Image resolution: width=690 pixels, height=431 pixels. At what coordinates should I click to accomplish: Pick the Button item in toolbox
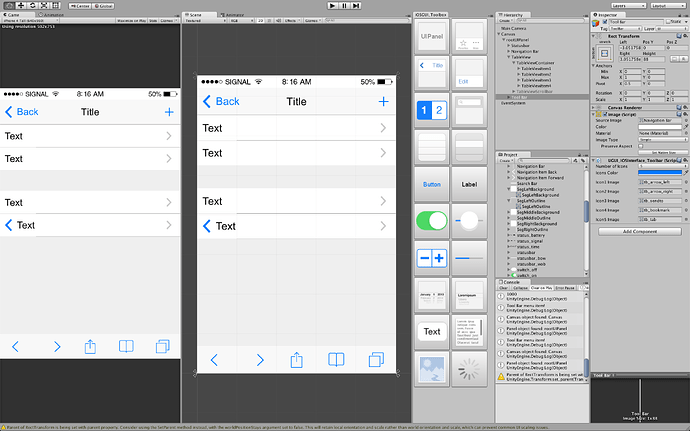432,184
